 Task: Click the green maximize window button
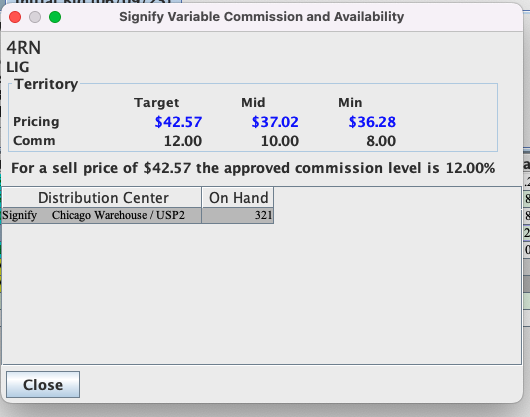pyautogui.click(x=55, y=17)
